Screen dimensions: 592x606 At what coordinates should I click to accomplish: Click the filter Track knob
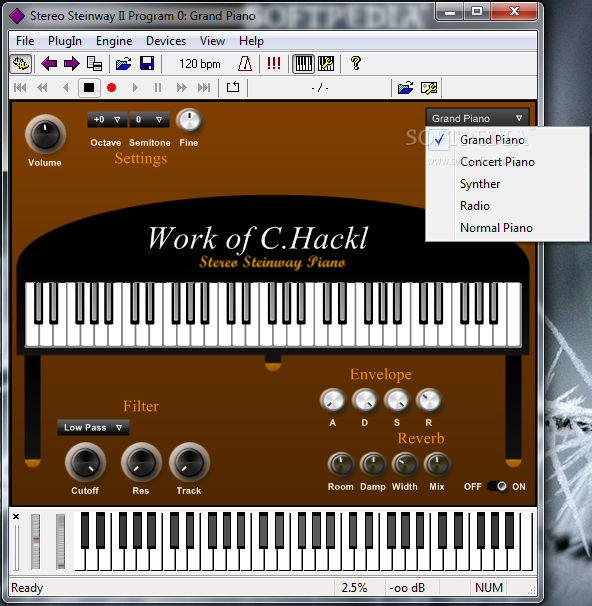click(x=189, y=462)
